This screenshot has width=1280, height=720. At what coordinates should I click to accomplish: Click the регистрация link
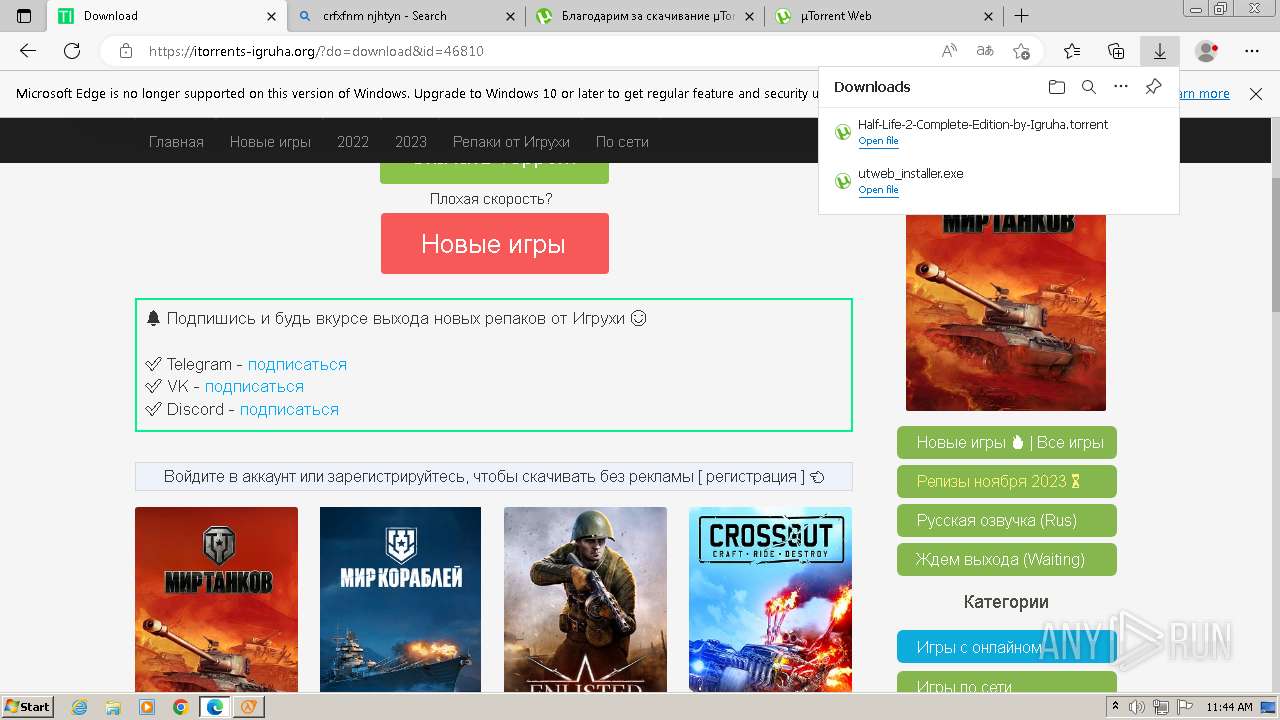click(x=751, y=477)
